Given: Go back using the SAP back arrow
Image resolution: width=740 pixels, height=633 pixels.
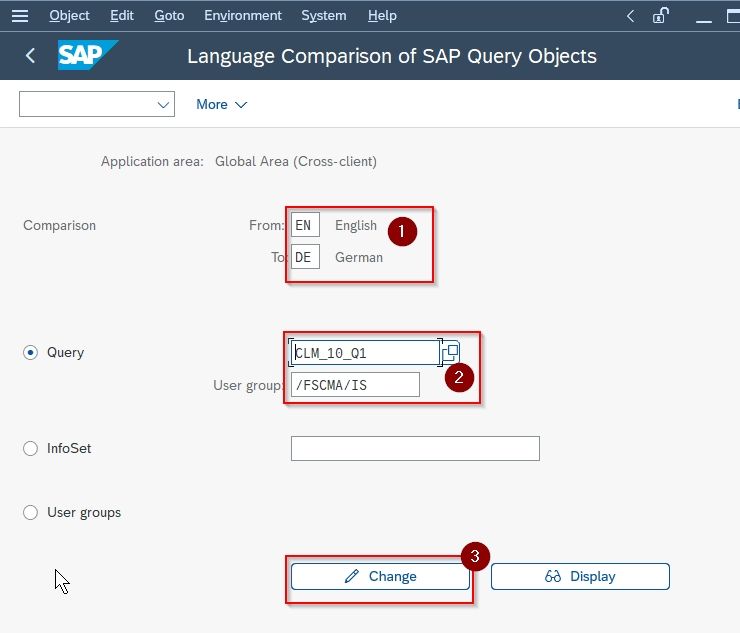Looking at the screenshot, I should tap(30, 56).
